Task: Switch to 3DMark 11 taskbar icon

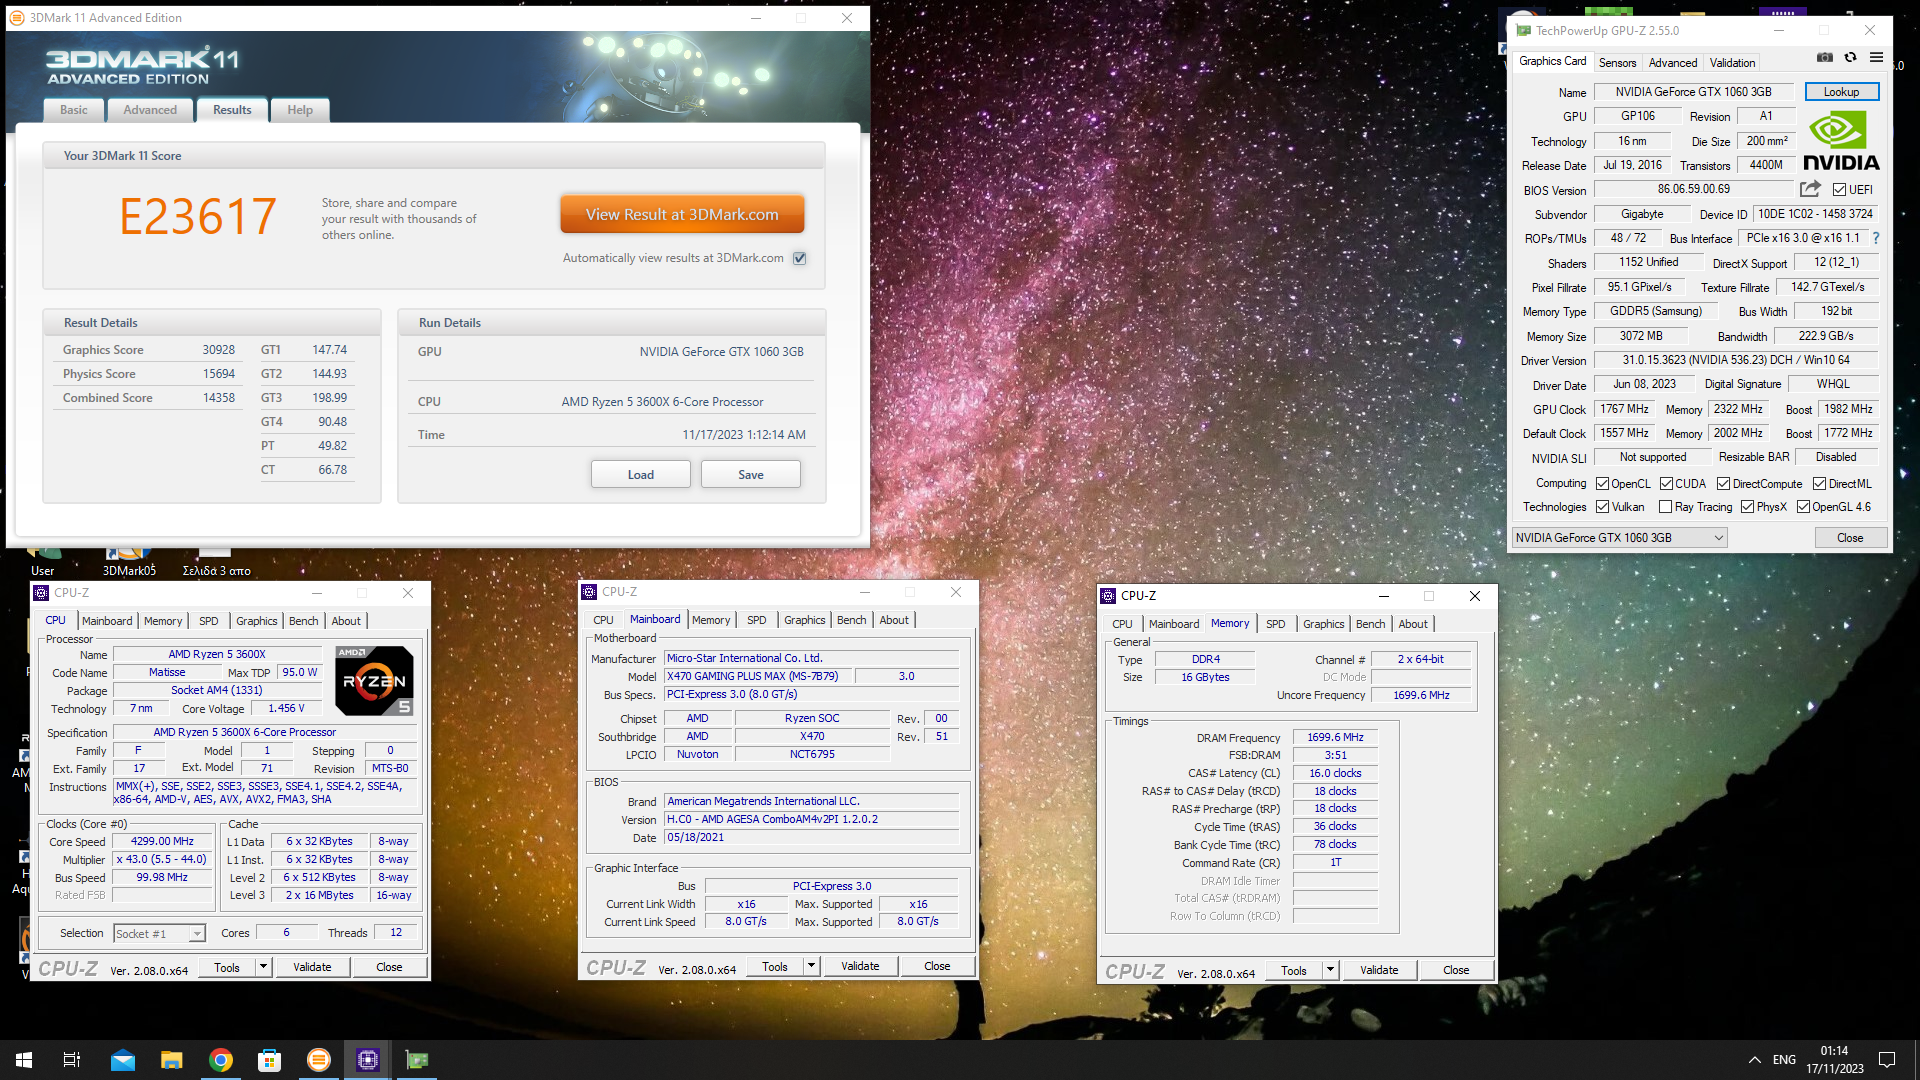Action: point(318,1060)
